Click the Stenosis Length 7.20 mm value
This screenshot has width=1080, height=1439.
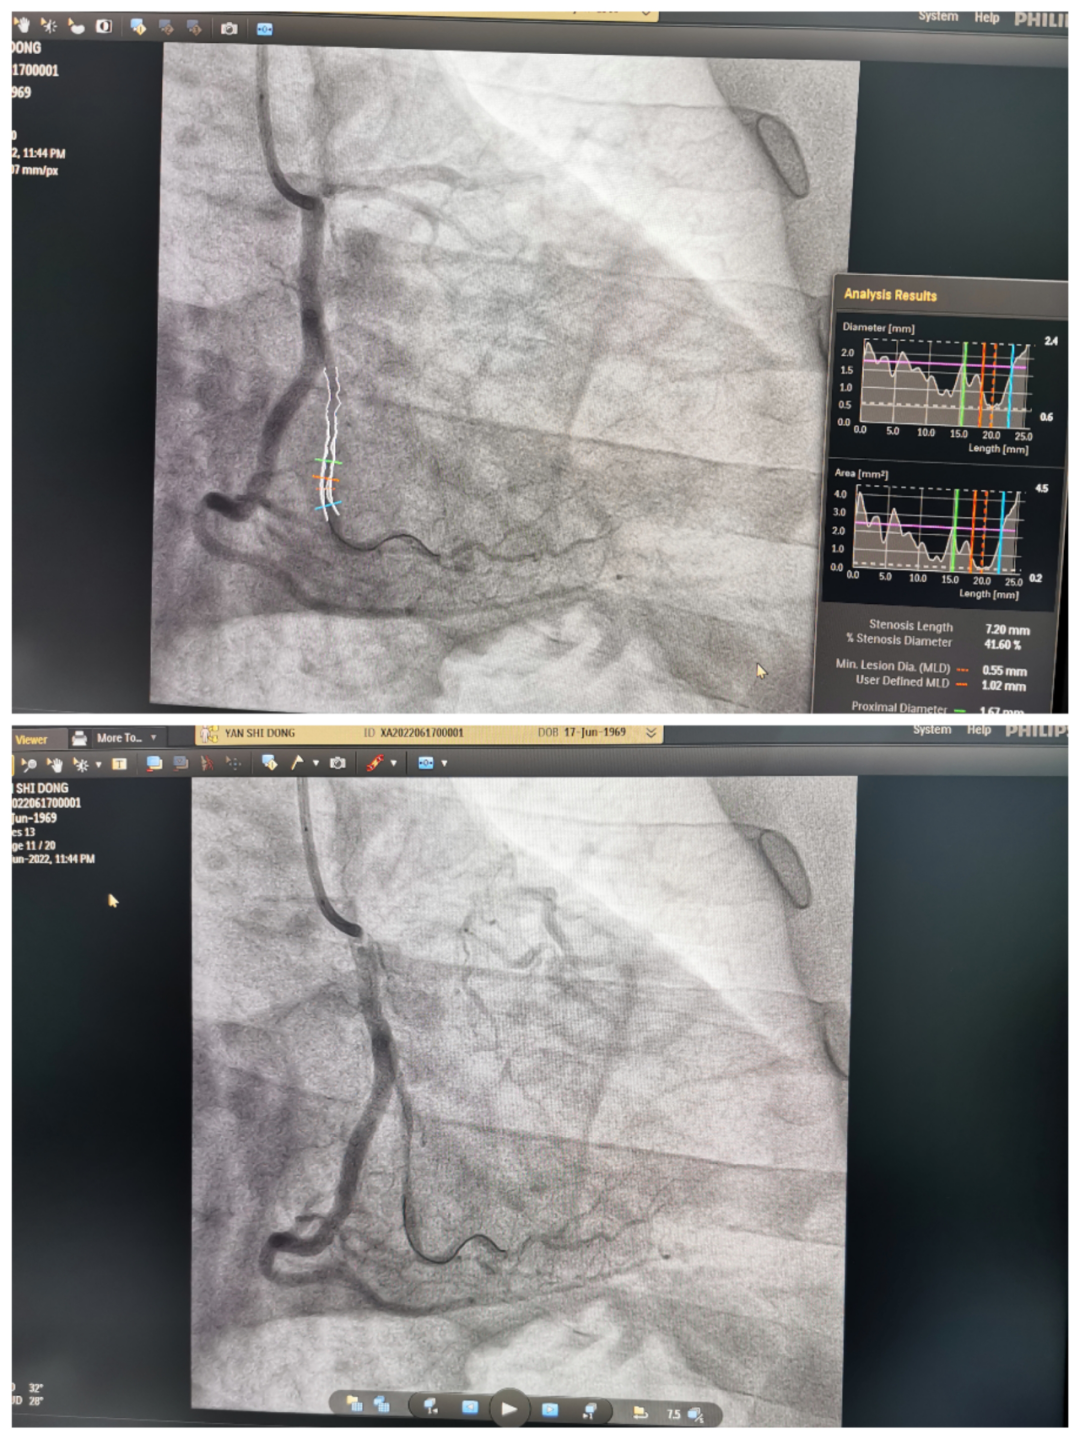(x=1007, y=630)
